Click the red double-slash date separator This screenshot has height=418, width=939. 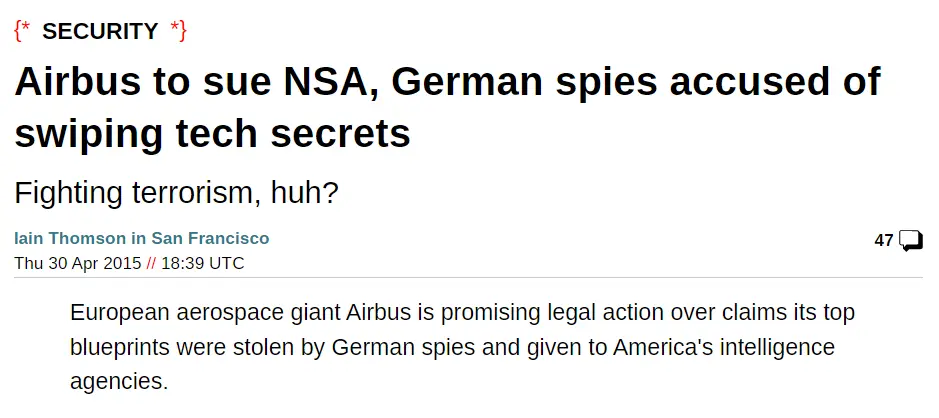click(151, 263)
